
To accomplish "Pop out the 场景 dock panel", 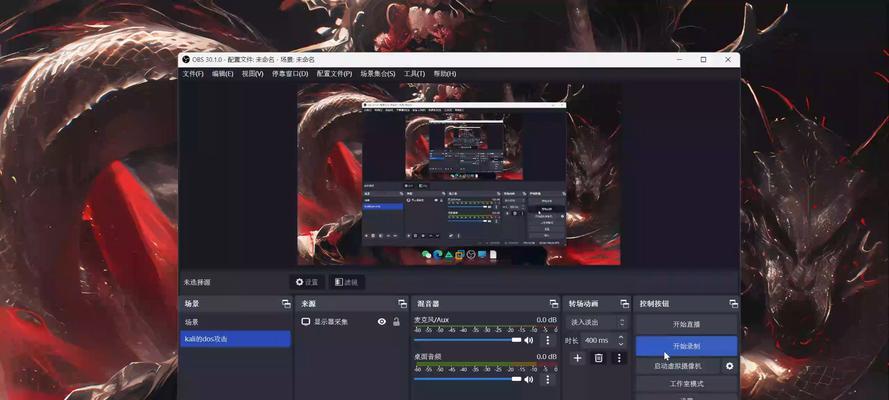I will [286, 304].
